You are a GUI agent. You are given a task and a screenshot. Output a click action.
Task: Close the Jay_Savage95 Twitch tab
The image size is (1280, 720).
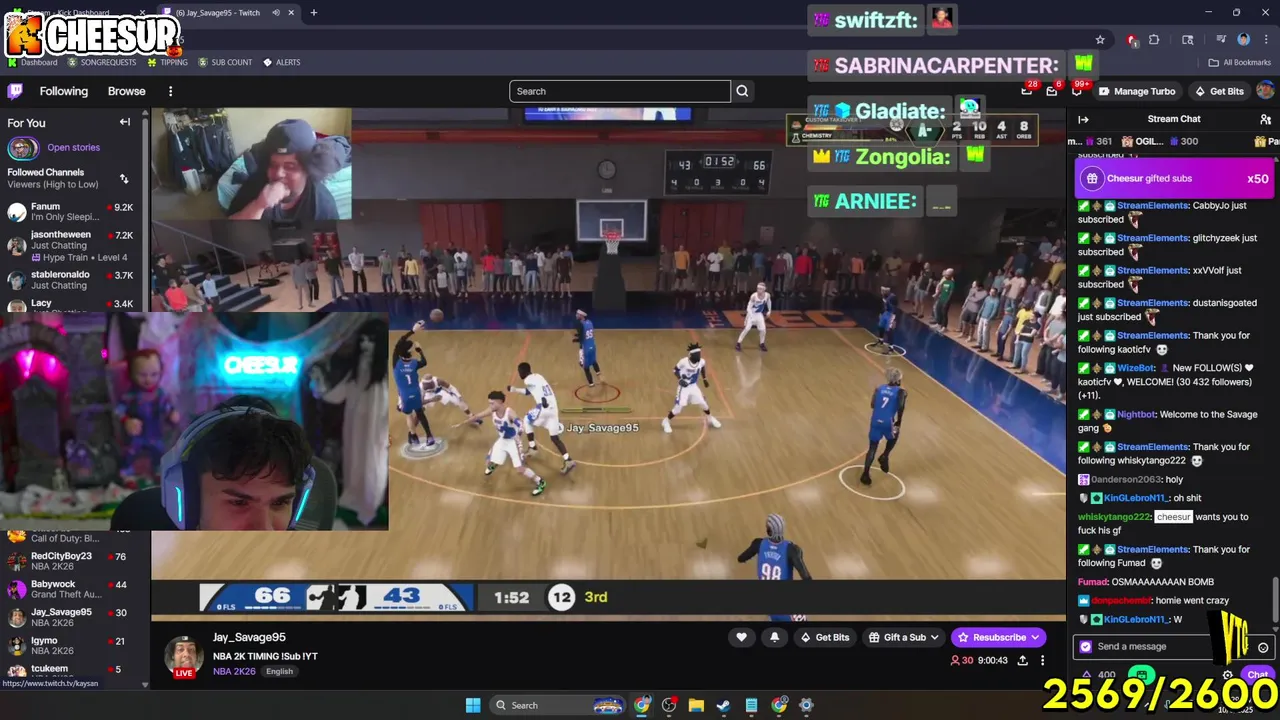point(291,13)
